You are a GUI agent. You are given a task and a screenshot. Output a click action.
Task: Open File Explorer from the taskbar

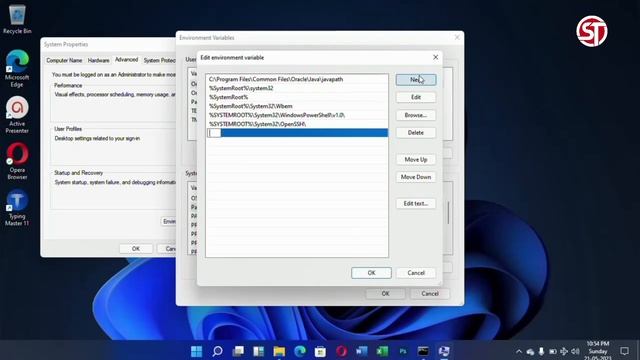point(279,351)
